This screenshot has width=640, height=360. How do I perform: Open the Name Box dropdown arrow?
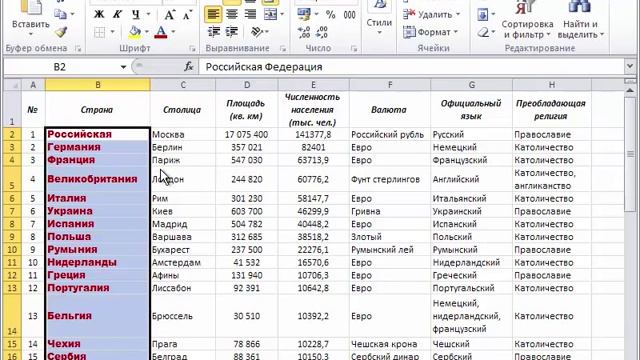tap(123, 67)
